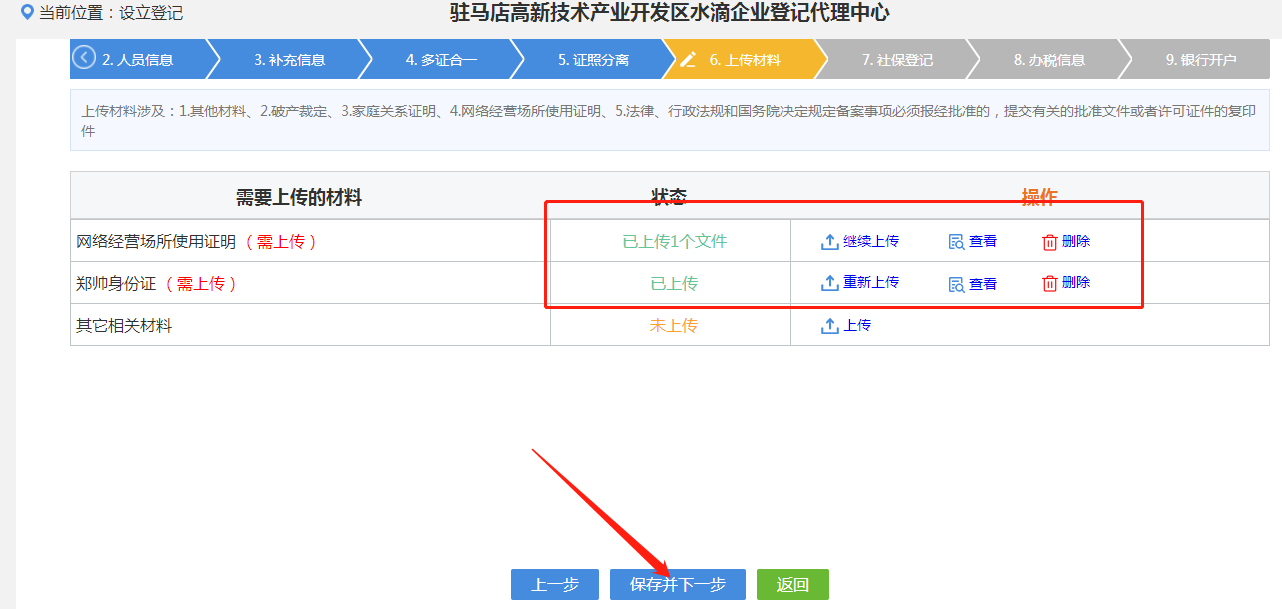Click the back arrow circle in step bar
The height and width of the screenshot is (609, 1282).
(x=84, y=58)
